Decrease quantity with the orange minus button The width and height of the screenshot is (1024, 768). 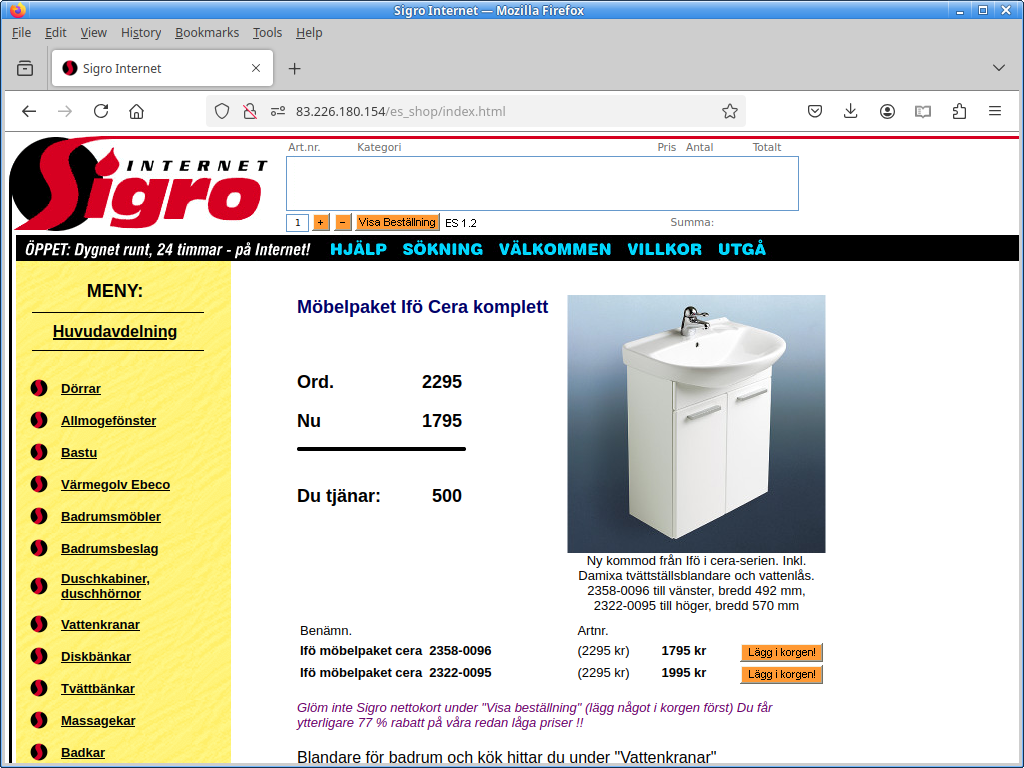point(343,223)
